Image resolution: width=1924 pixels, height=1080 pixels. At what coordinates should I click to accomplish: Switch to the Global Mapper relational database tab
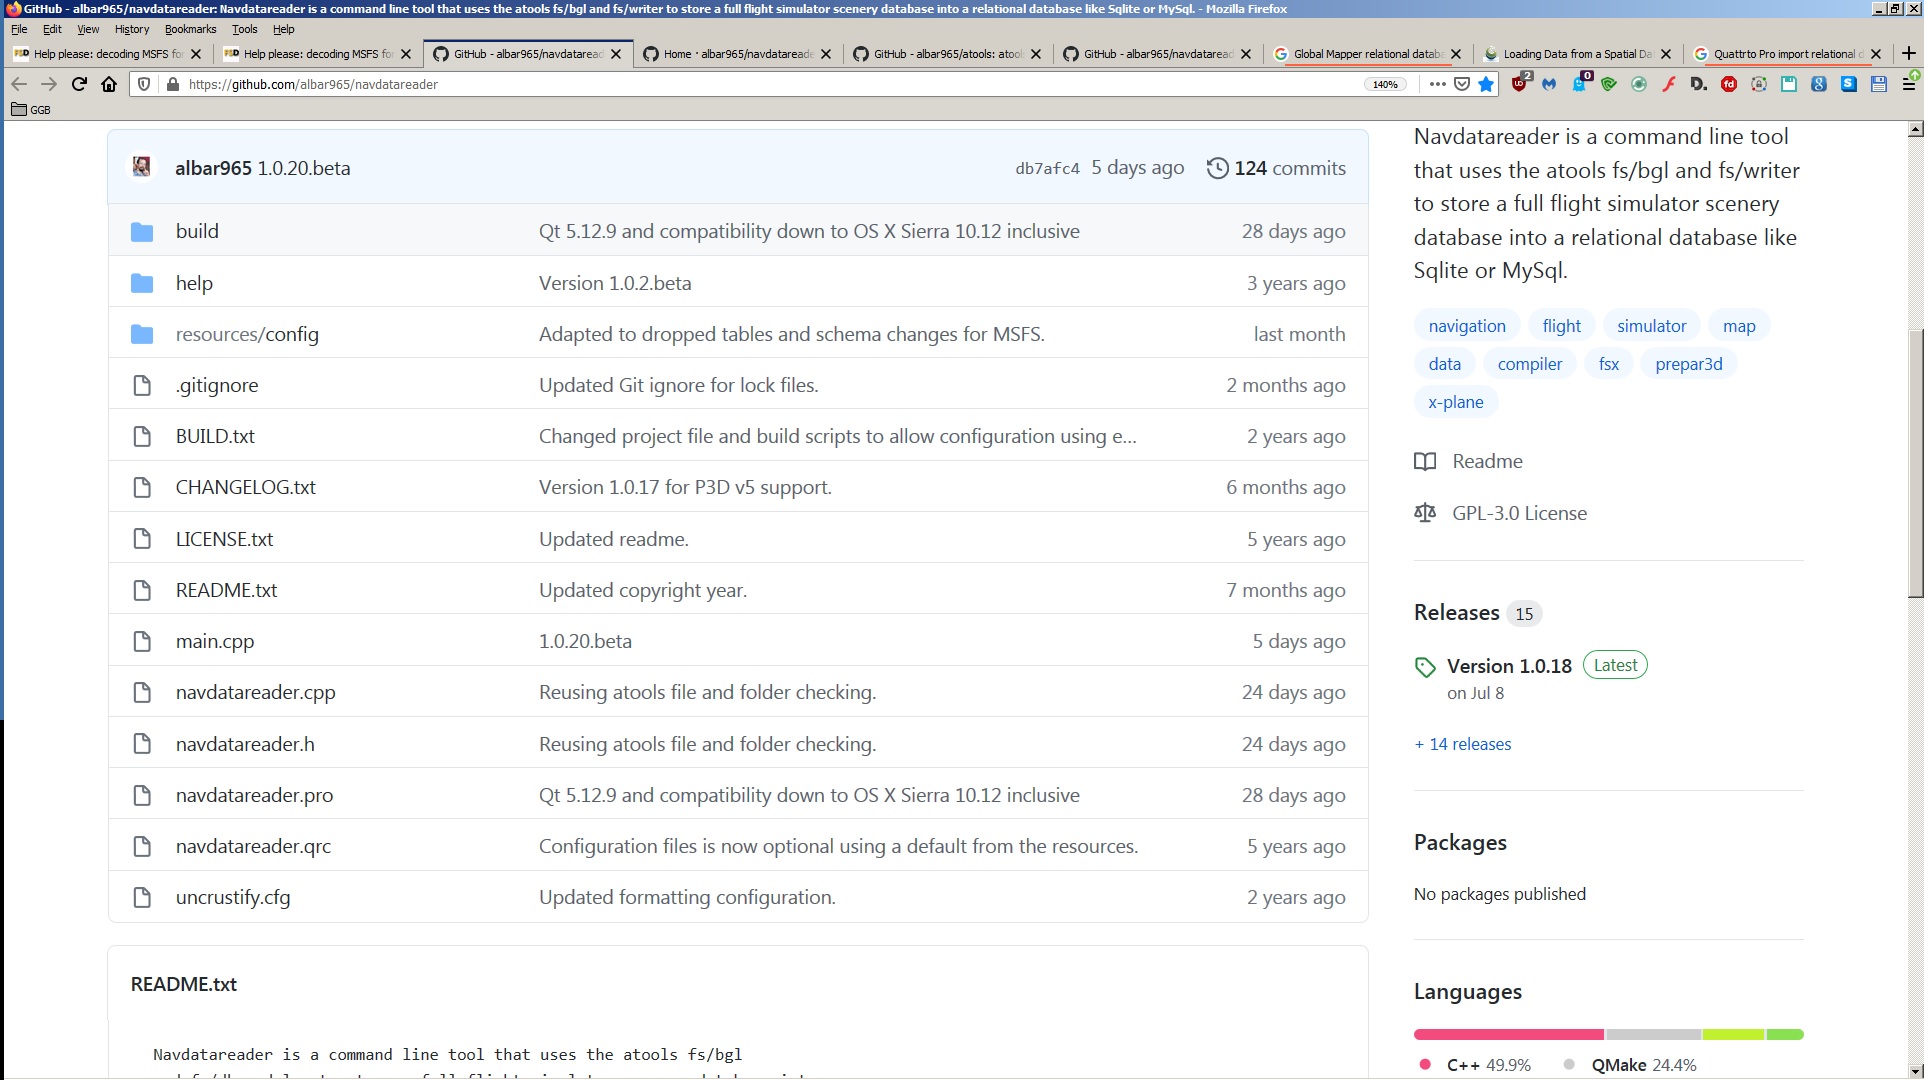click(1360, 54)
